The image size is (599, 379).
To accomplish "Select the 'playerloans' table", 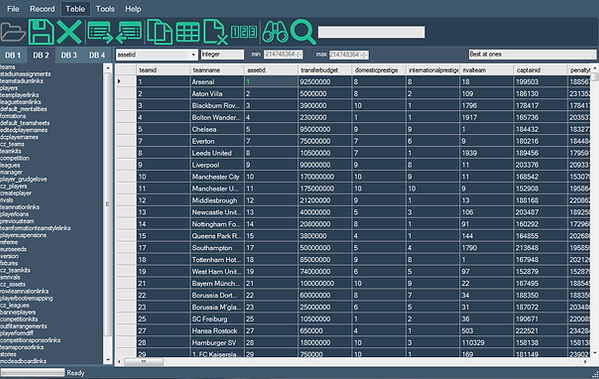I will tap(14, 214).
